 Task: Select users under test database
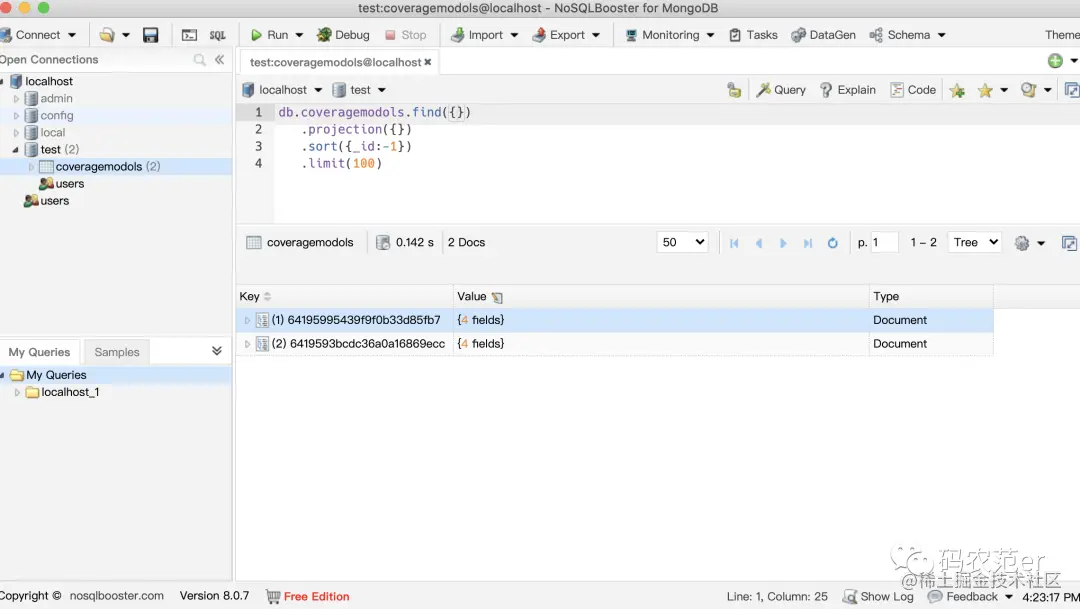pyautogui.click(x=70, y=184)
